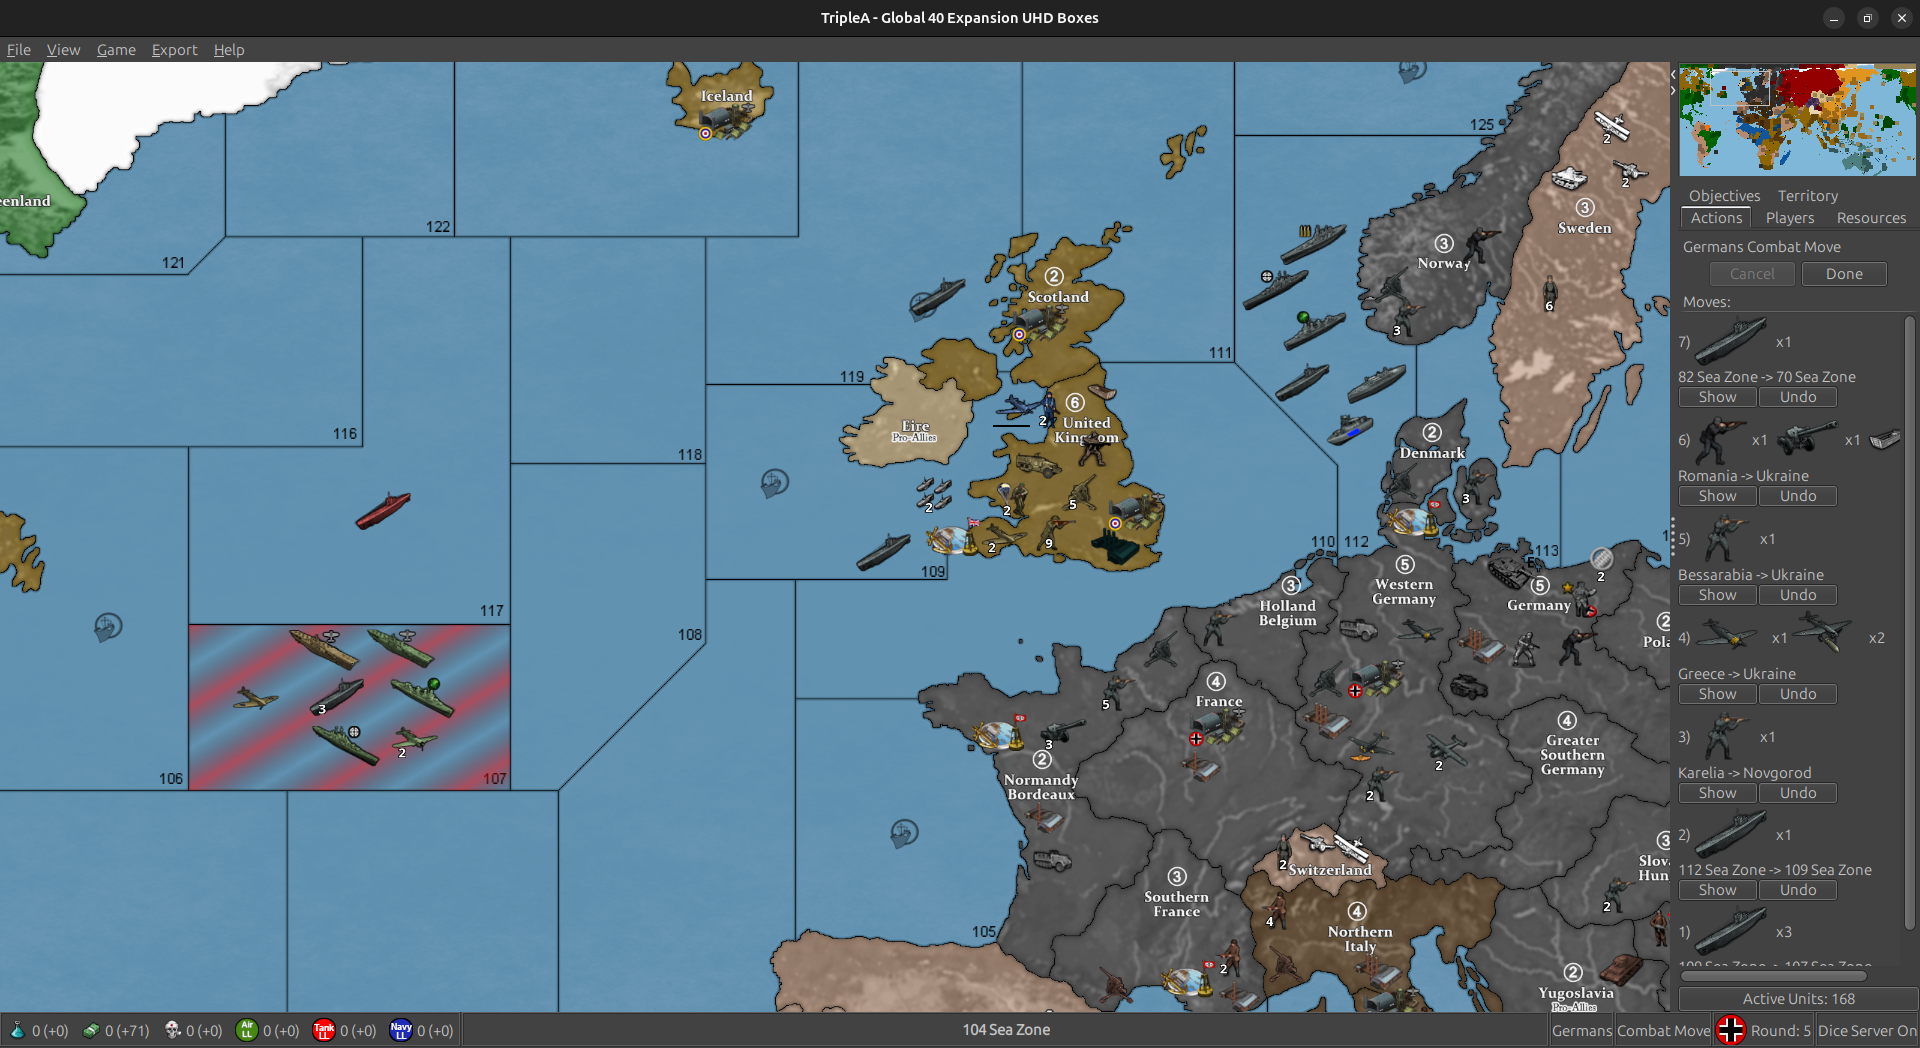Click the Dice Server On status
Screen dimensions: 1920x1048
[x=1866, y=1030]
